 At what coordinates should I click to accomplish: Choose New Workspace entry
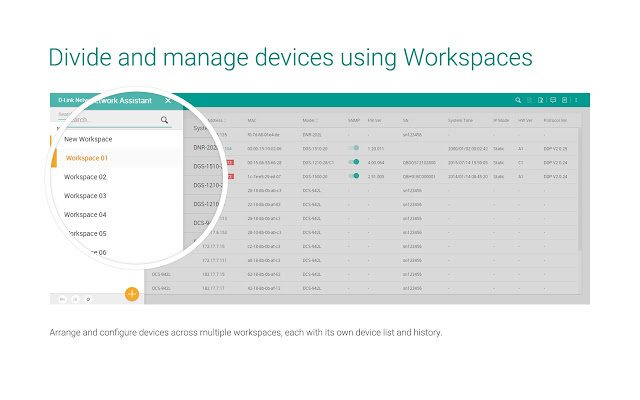[x=88, y=139]
